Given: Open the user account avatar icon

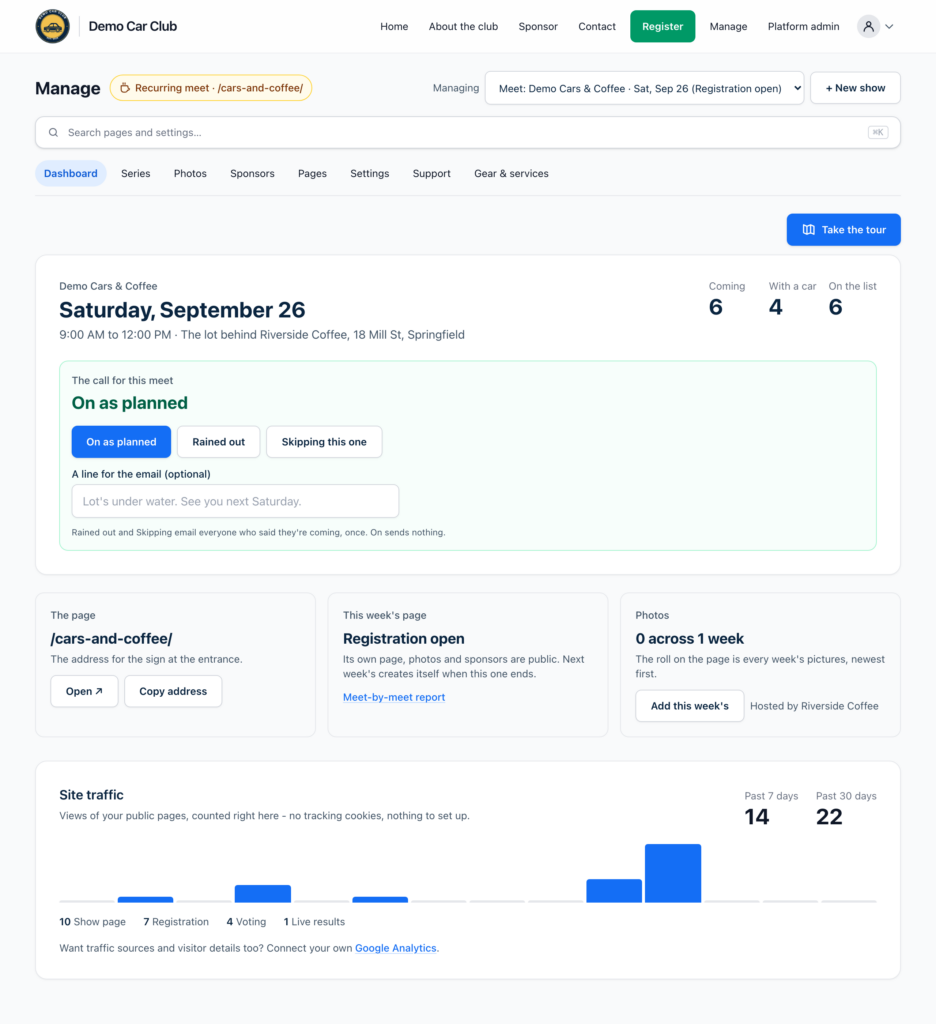Looking at the screenshot, I should tap(868, 26).
